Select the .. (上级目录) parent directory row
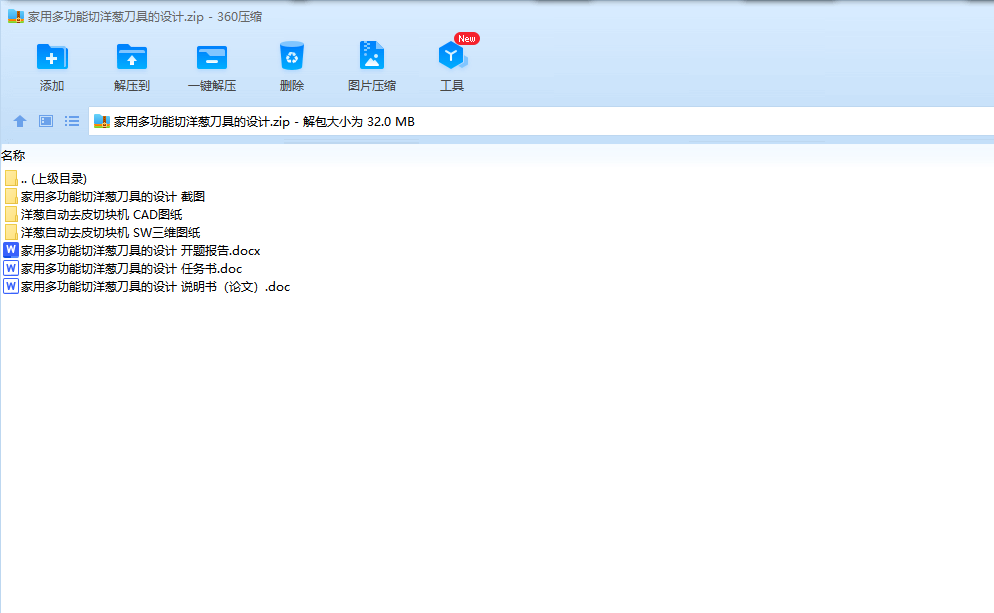Viewport: 994px width, 613px height. point(46,179)
